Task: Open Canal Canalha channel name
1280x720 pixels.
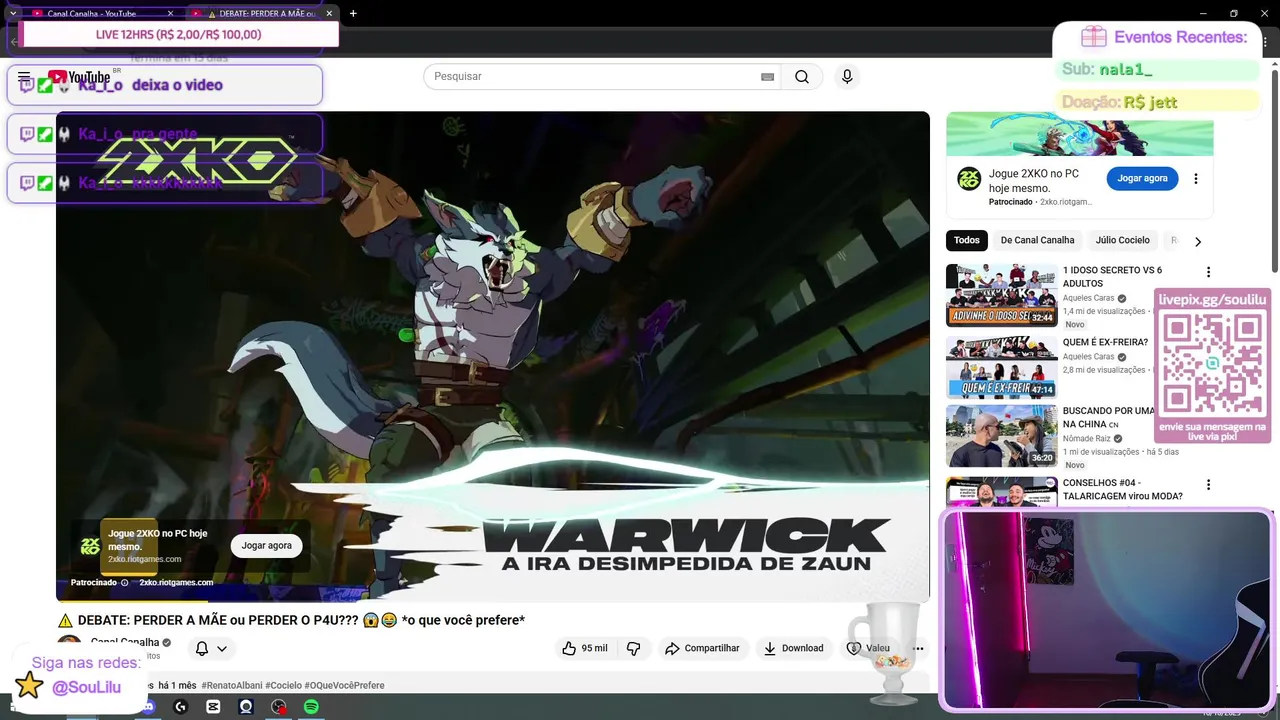Action: [x=125, y=642]
